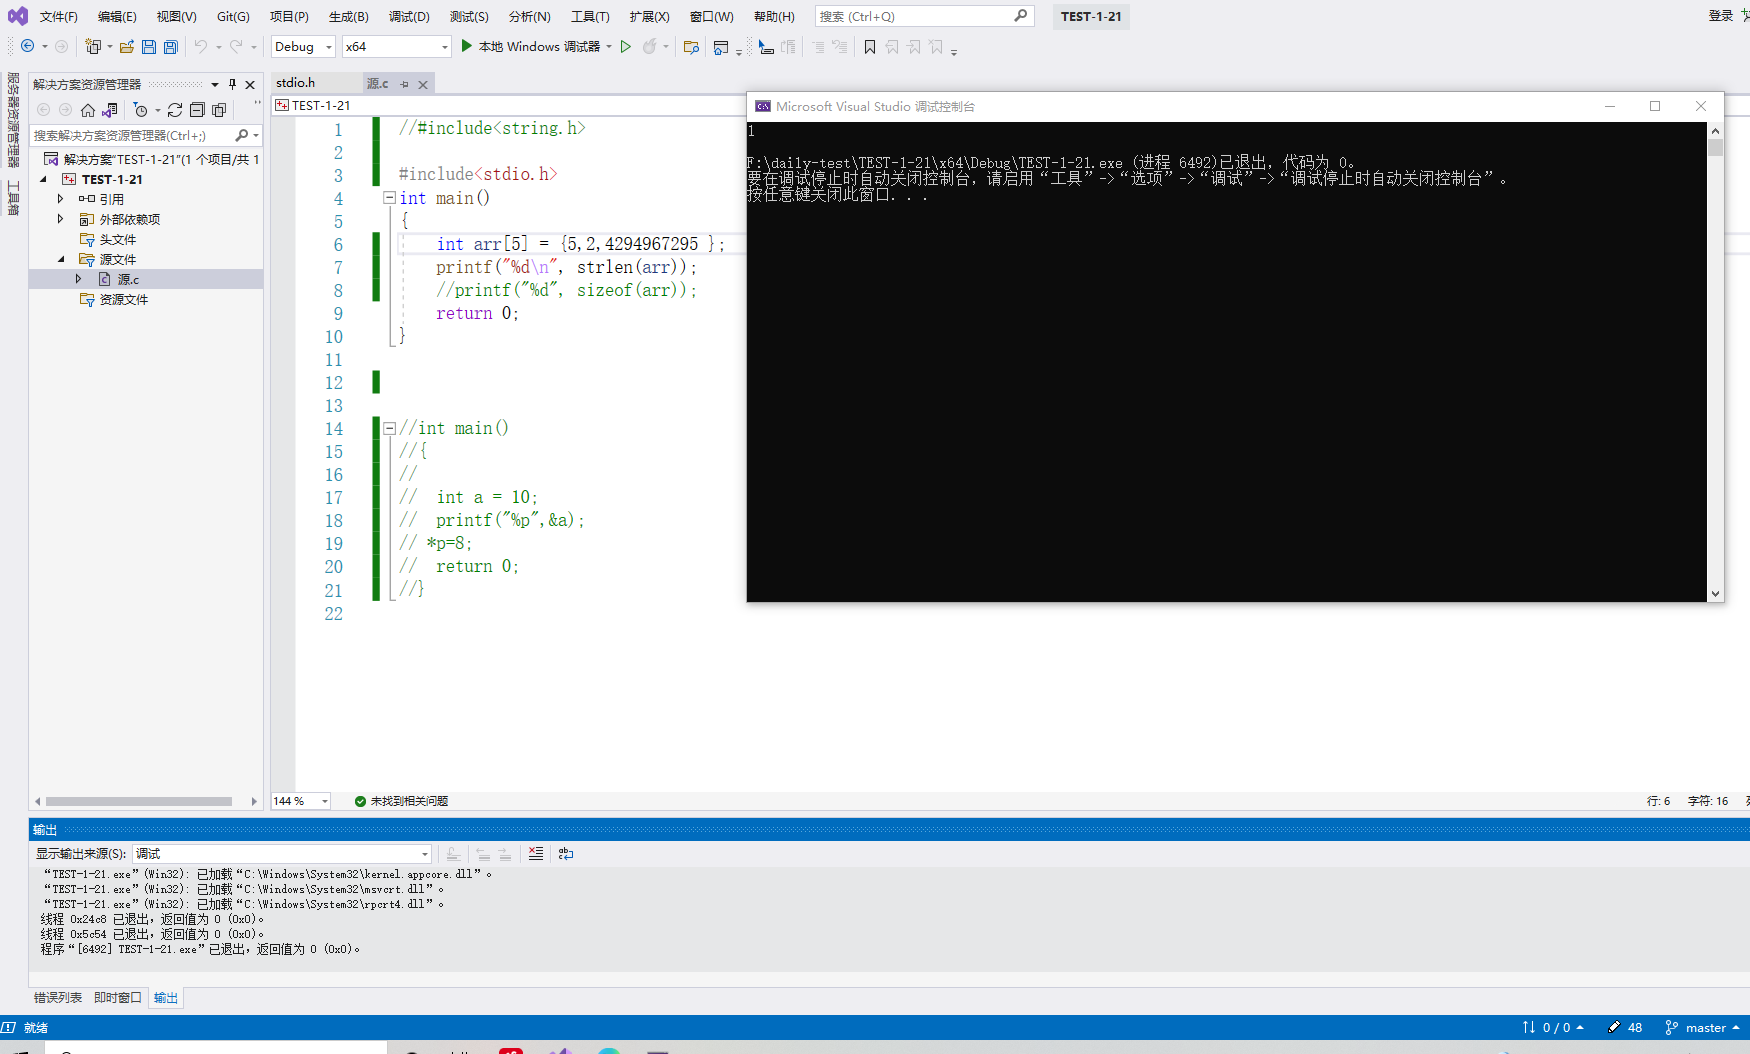Image resolution: width=1750 pixels, height=1054 pixels.
Task: Open the 编辑(E) menu
Action: pos(117,16)
